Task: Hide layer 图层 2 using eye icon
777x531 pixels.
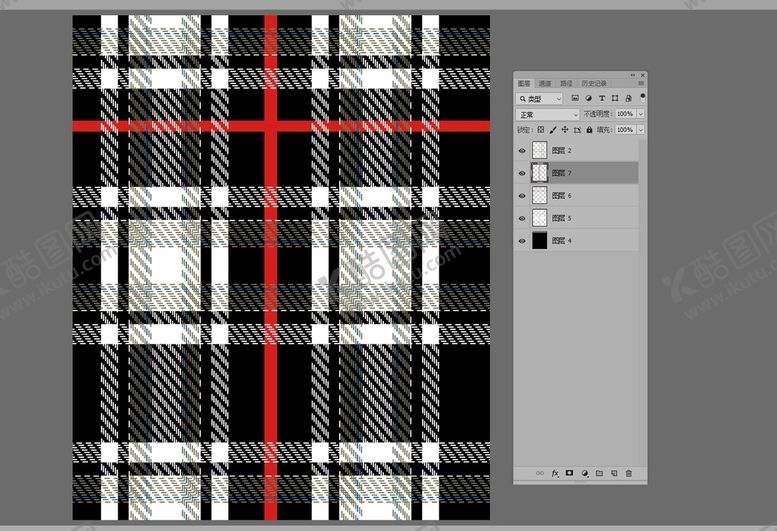Action: coord(522,150)
